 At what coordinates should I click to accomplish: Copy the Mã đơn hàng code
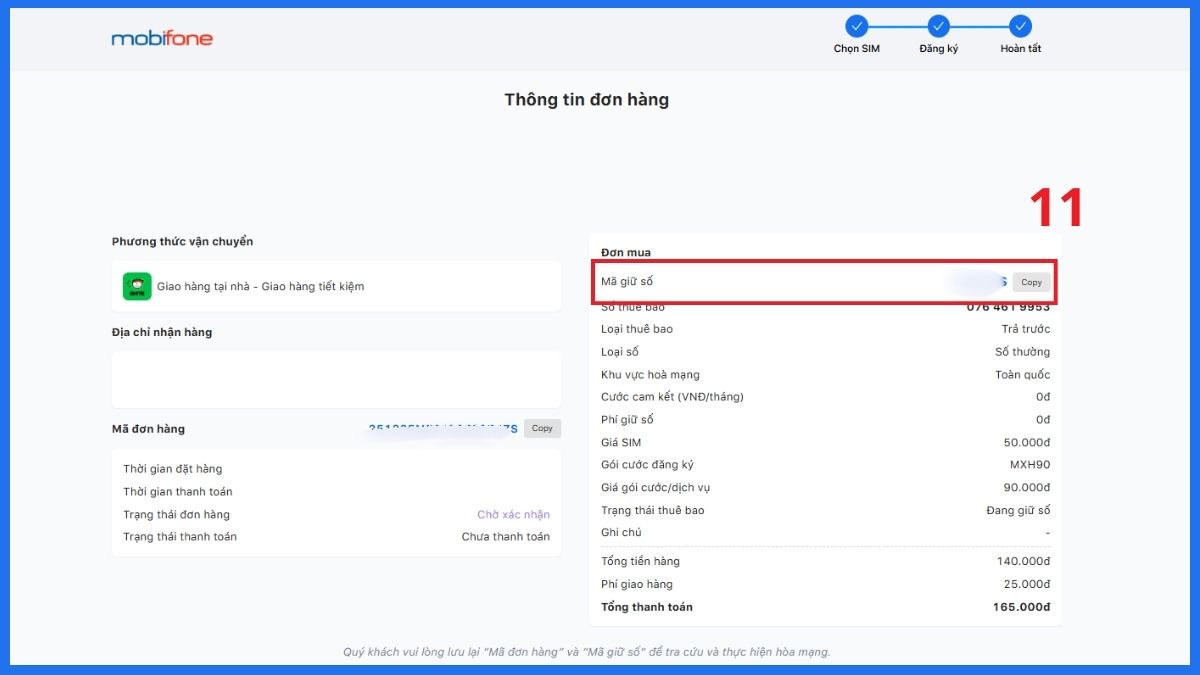pos(541,428)
